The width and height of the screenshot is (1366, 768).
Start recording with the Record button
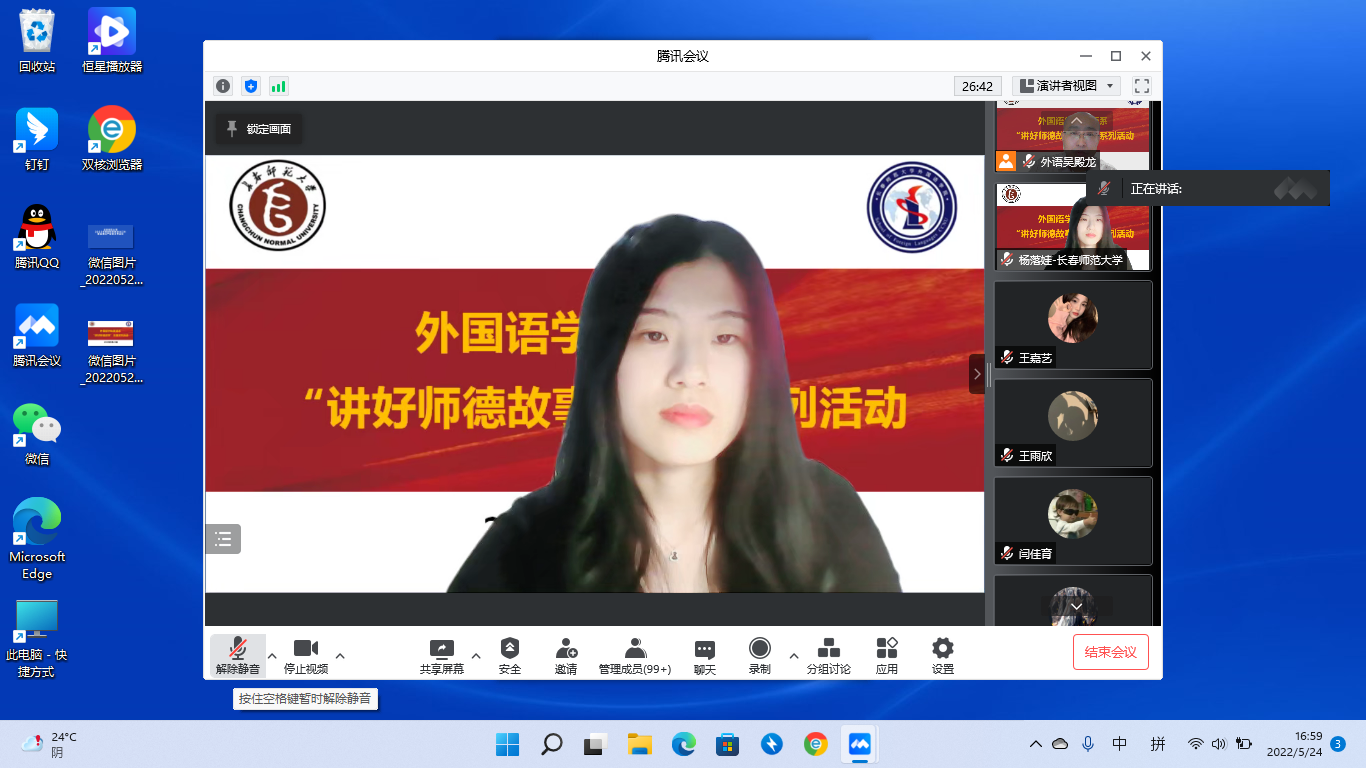[760, 655]
